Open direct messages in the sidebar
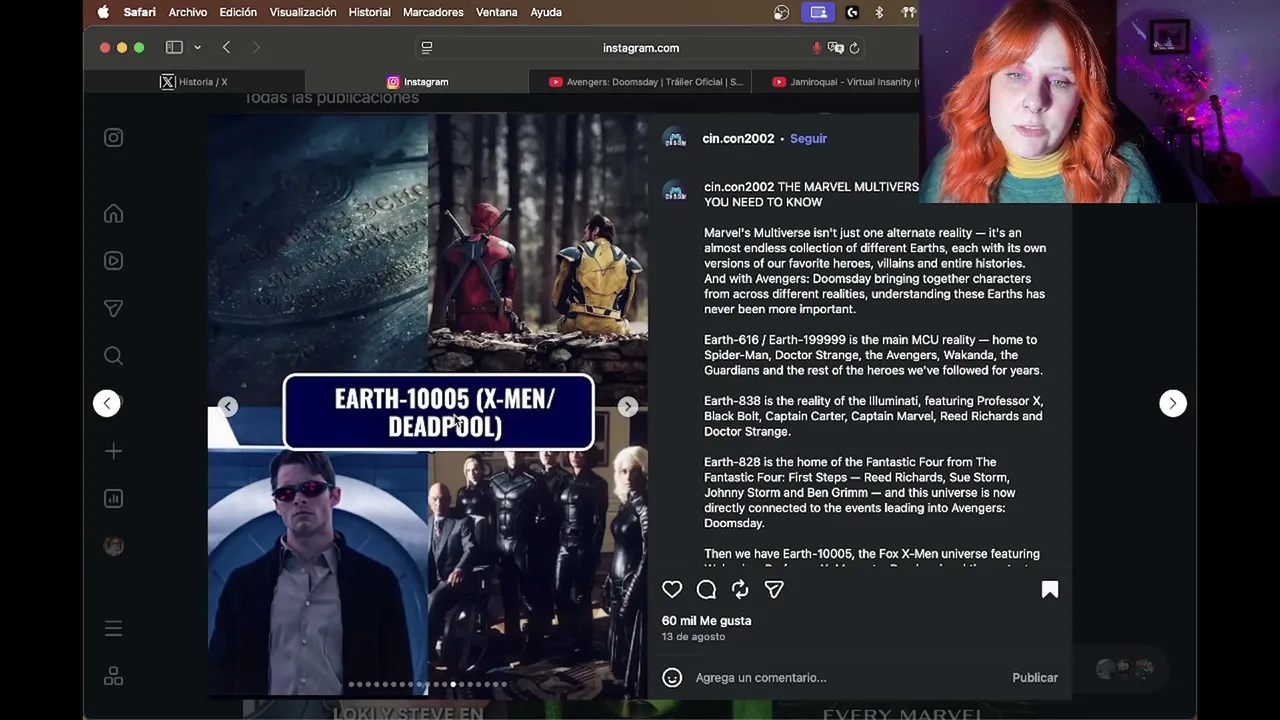The height and width of the screenshot is (720, 1280). pyautogui.click(x=113, y=308)
